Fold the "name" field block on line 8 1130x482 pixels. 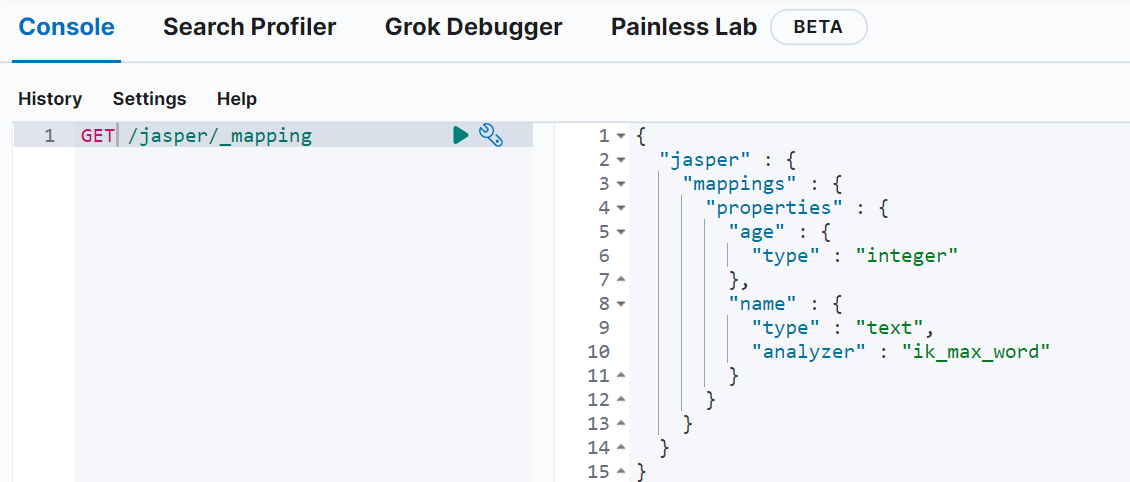click(621, 304)
